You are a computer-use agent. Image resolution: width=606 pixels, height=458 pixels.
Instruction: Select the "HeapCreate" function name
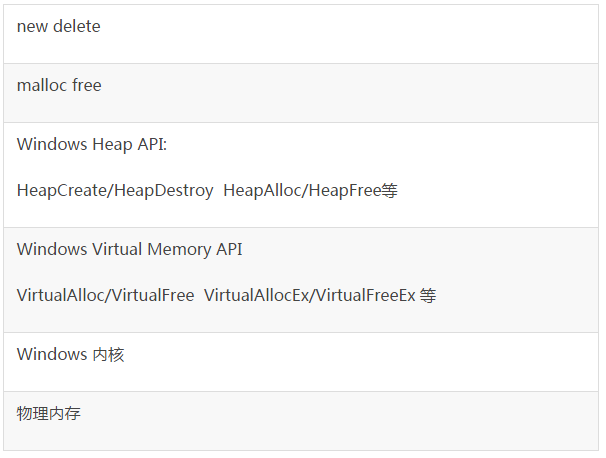pos(63,191)
